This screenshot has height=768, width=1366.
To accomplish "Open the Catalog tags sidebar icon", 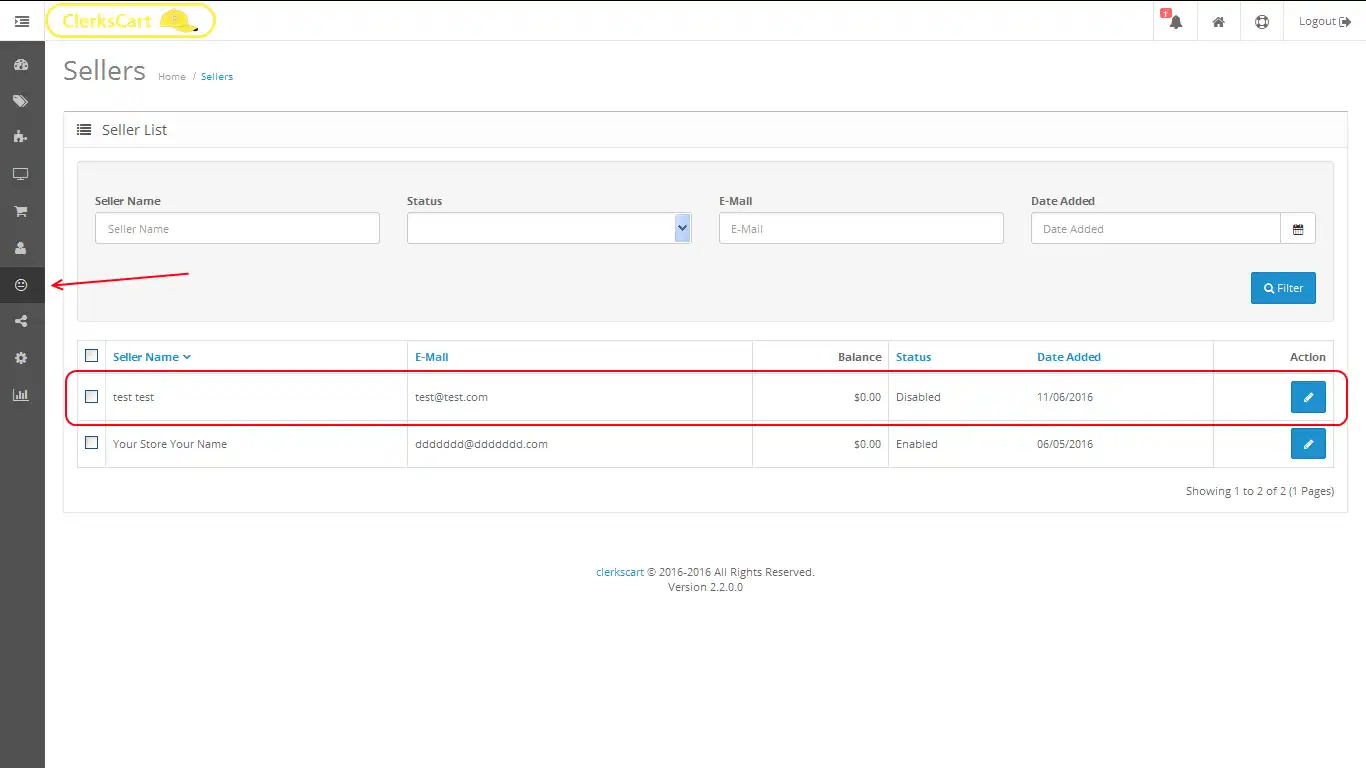I will click(21, 101).
